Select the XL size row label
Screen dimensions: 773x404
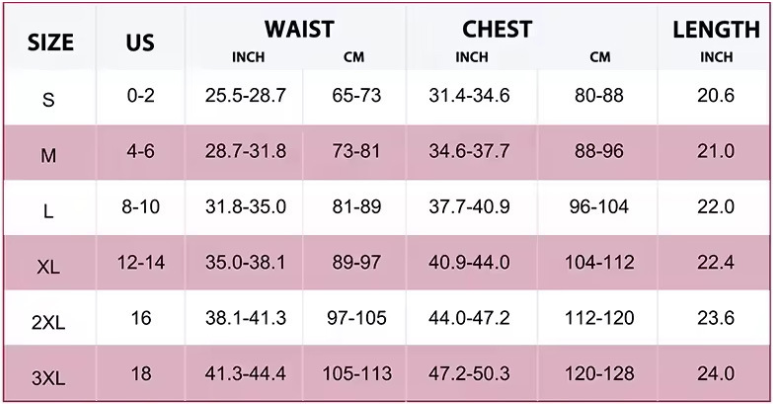click(x=49, y=266)
